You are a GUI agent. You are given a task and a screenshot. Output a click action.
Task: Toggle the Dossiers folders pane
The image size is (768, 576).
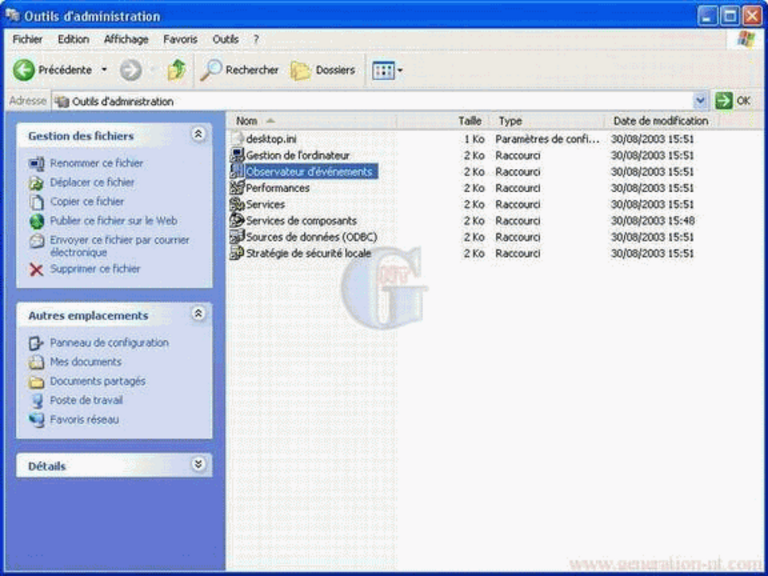(x=323, y=70)
